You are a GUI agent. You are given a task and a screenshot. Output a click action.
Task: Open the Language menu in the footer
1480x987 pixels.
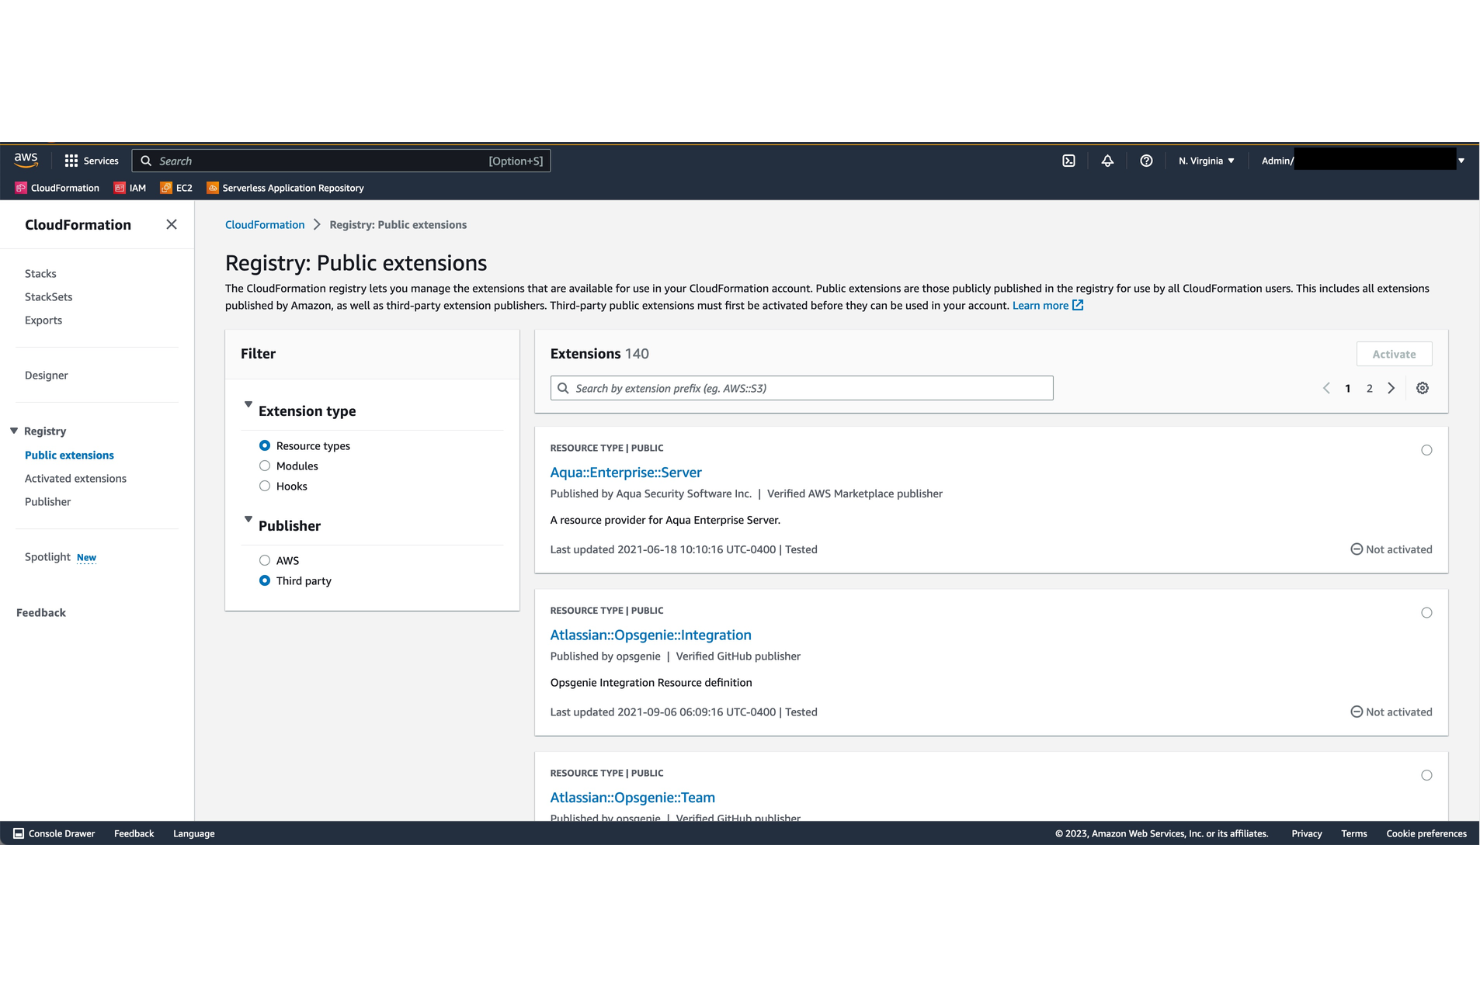coord(193,833)
